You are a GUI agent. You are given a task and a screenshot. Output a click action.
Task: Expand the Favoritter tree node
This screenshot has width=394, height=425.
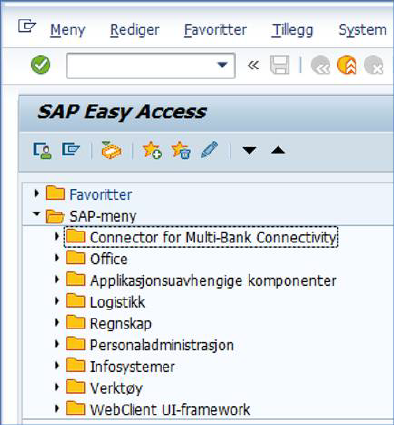(36, 193)
